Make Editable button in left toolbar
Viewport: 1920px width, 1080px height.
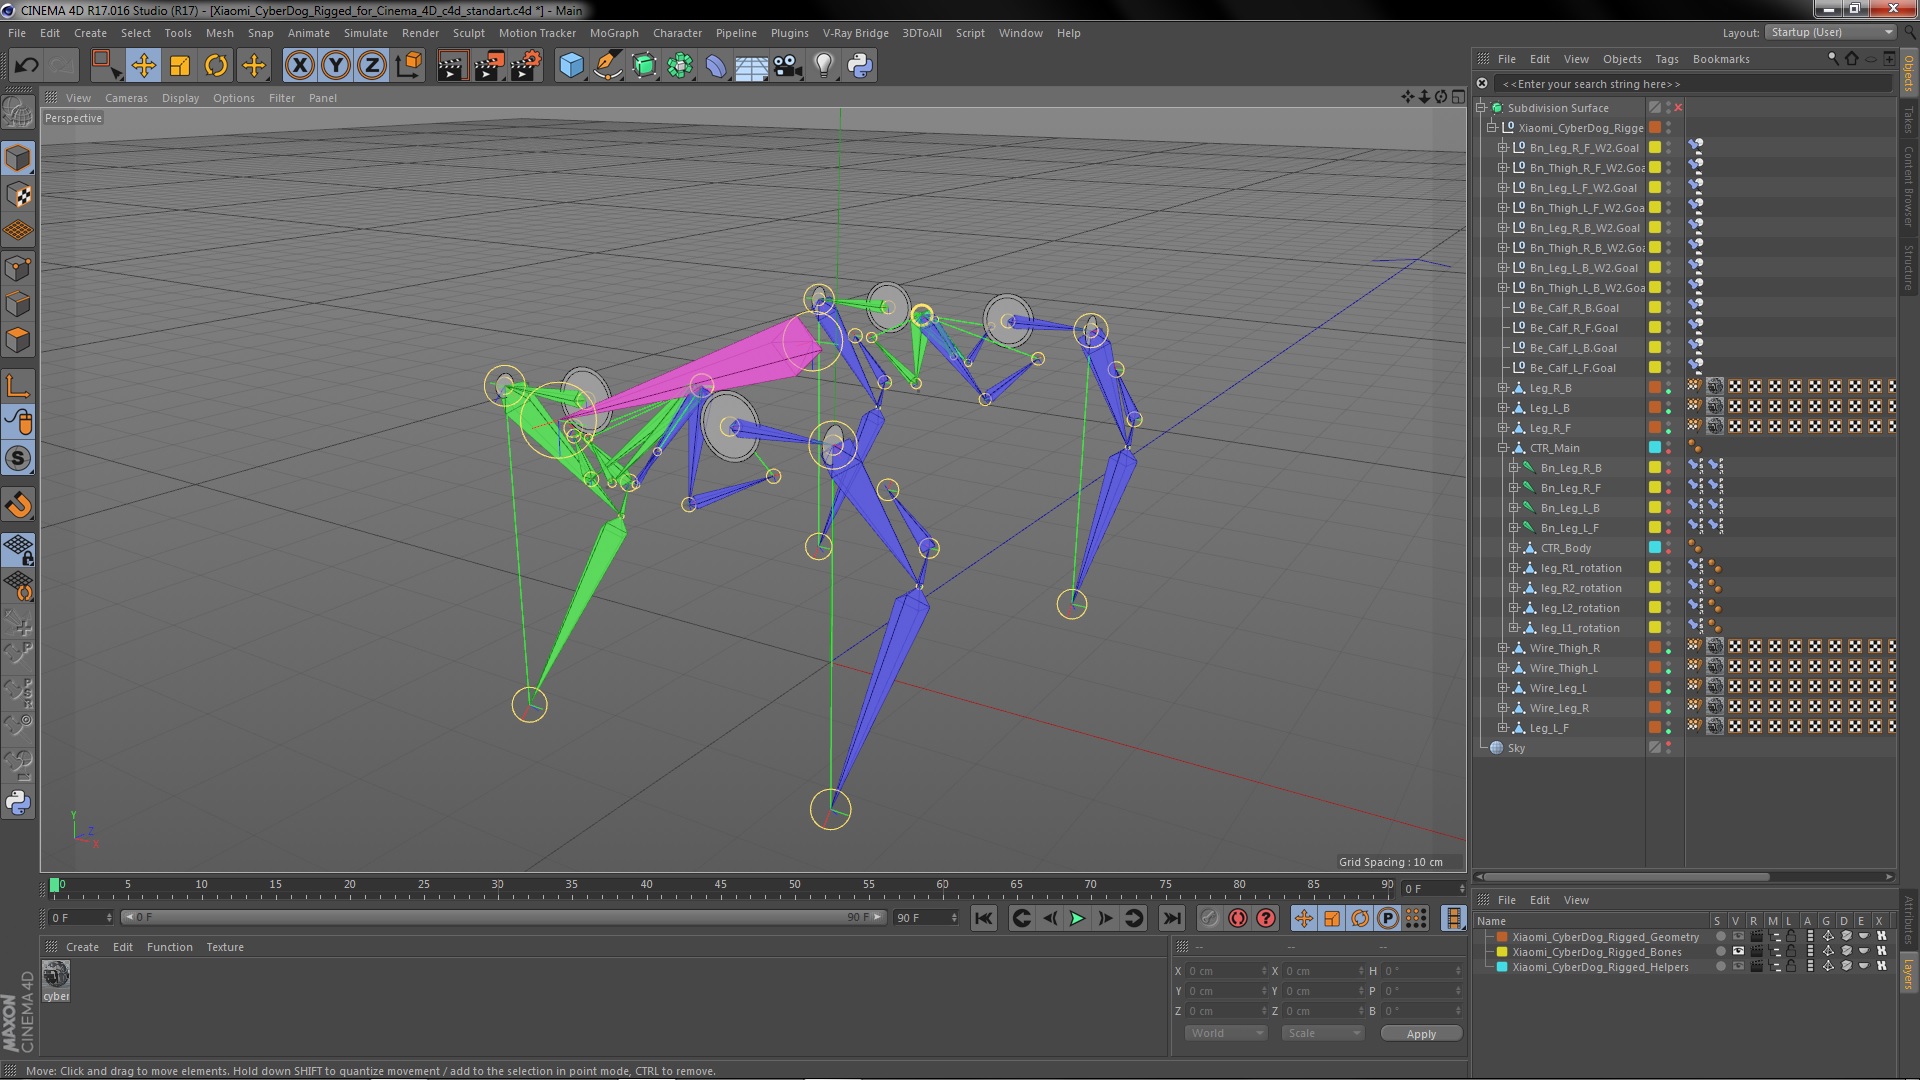[x=18, y=112]
